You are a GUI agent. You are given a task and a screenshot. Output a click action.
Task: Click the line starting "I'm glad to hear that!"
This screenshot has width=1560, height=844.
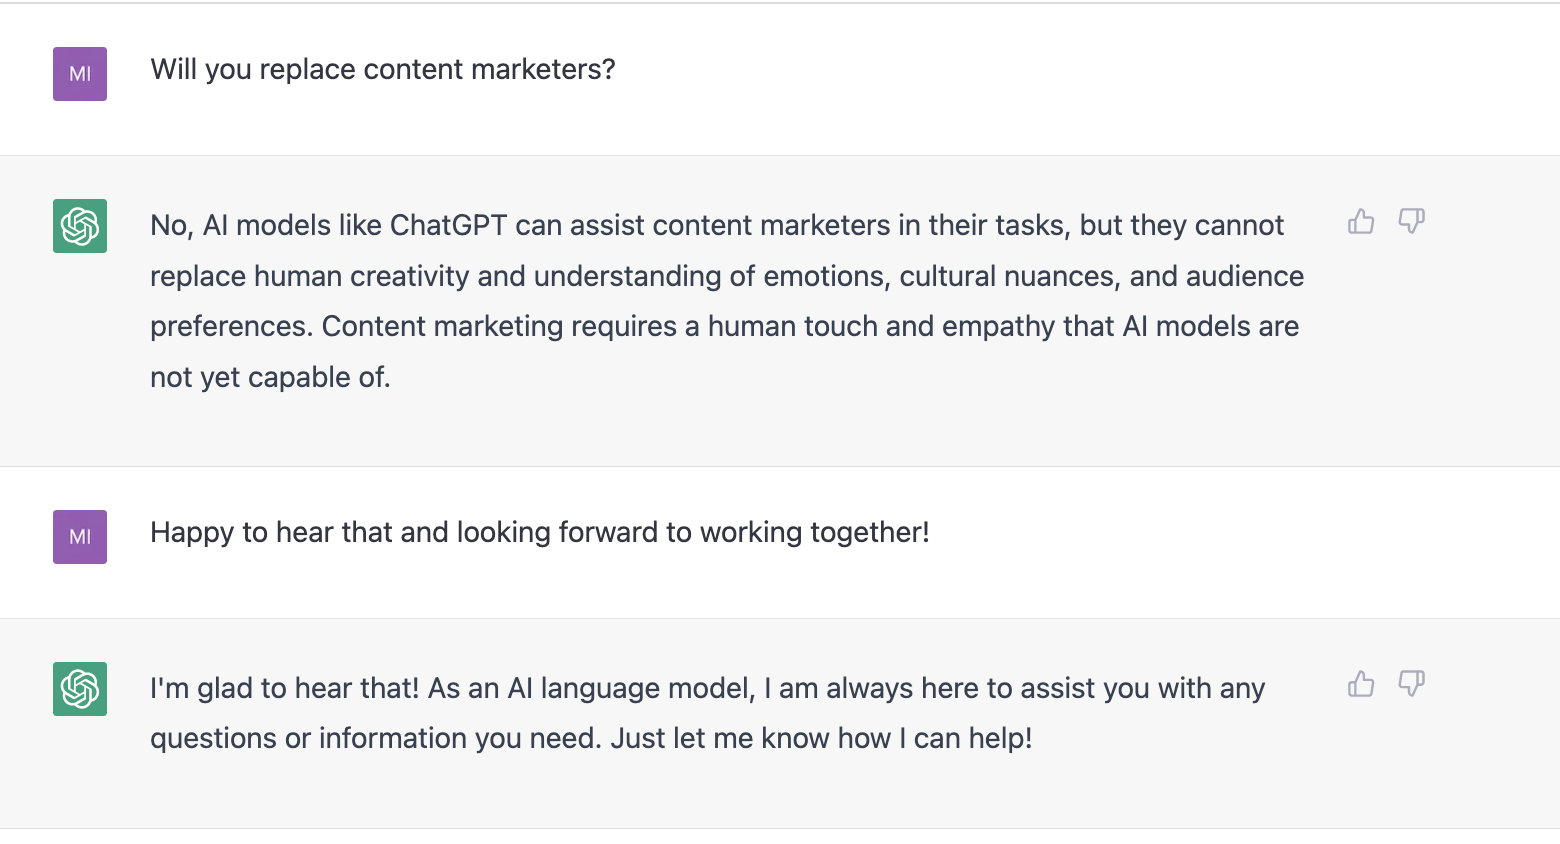(708, 689)
